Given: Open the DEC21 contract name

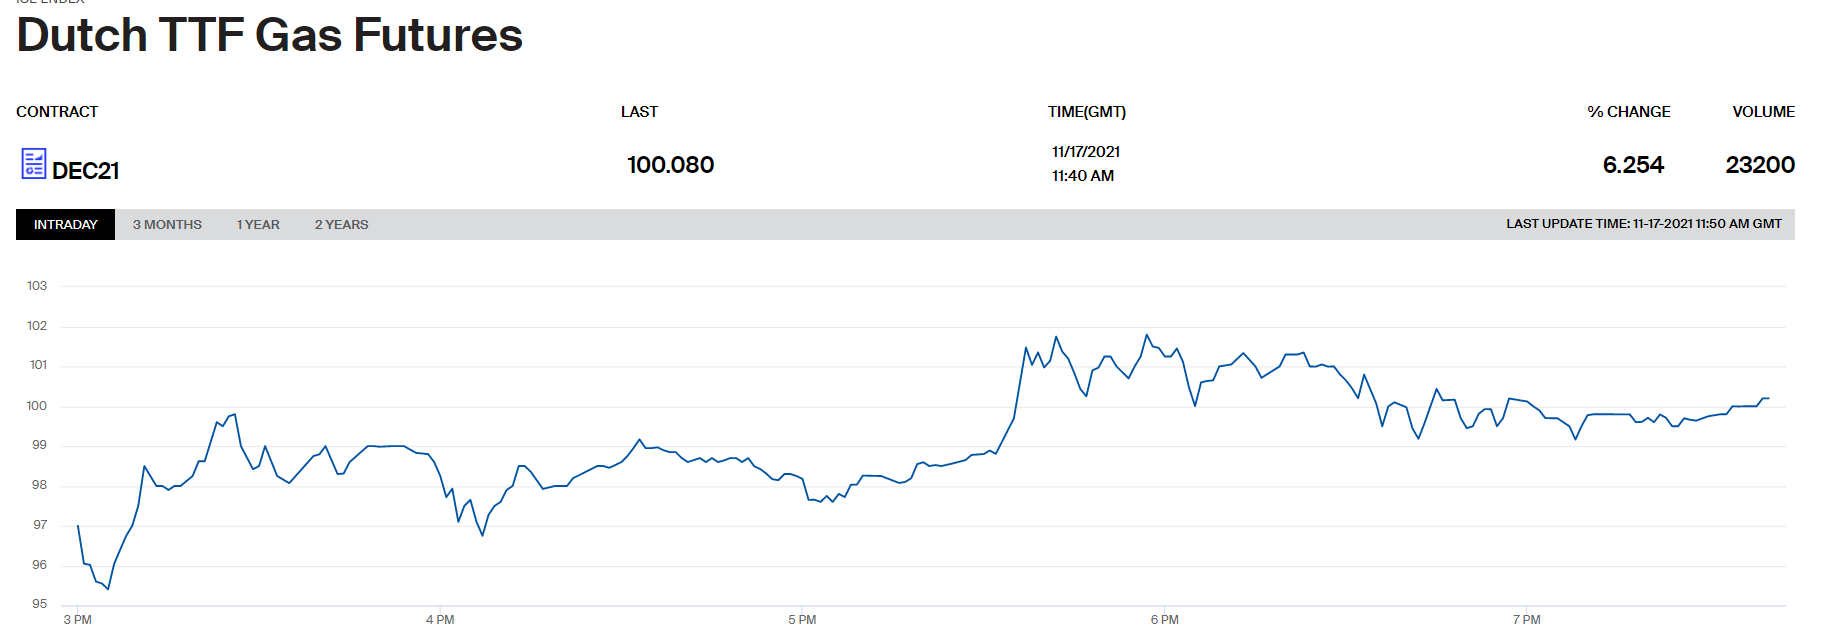Looking at the screenshot, I should click(x=86, y=171).
